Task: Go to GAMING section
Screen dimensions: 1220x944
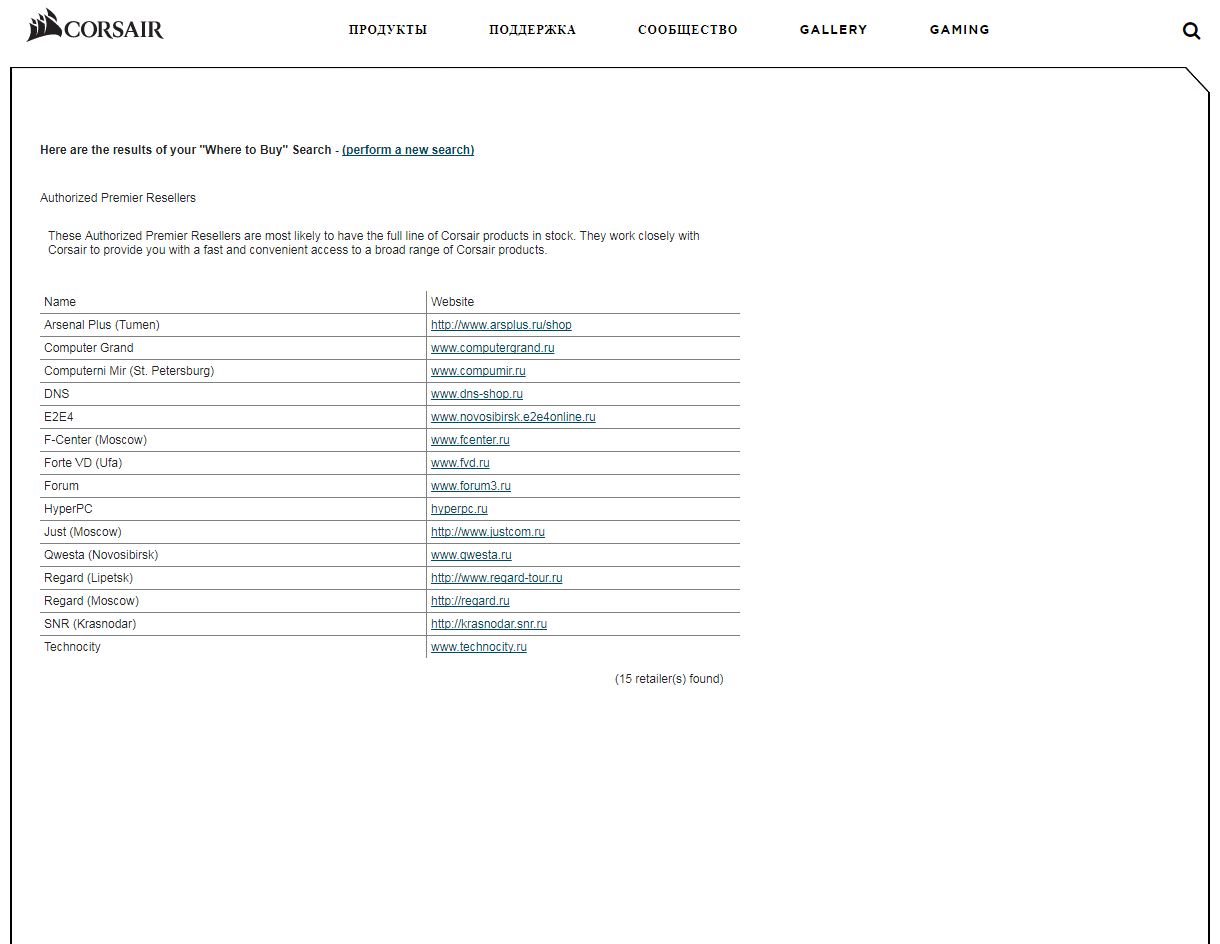Action: pos(960,30)
